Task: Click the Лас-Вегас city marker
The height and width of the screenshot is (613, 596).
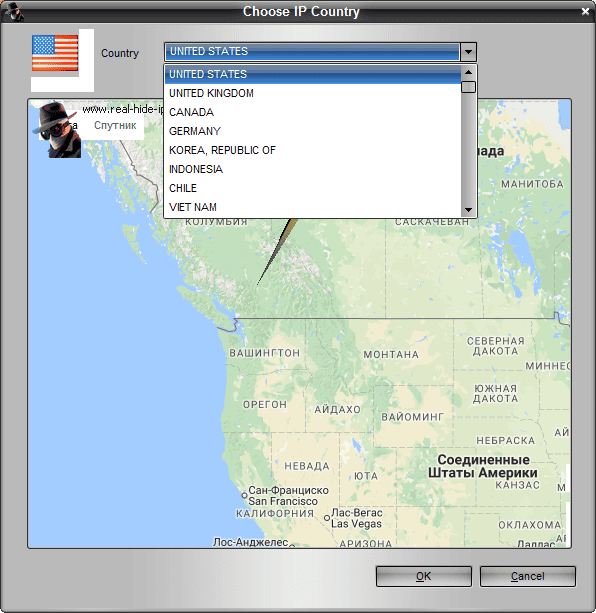Action: click(x=327, y=518)
